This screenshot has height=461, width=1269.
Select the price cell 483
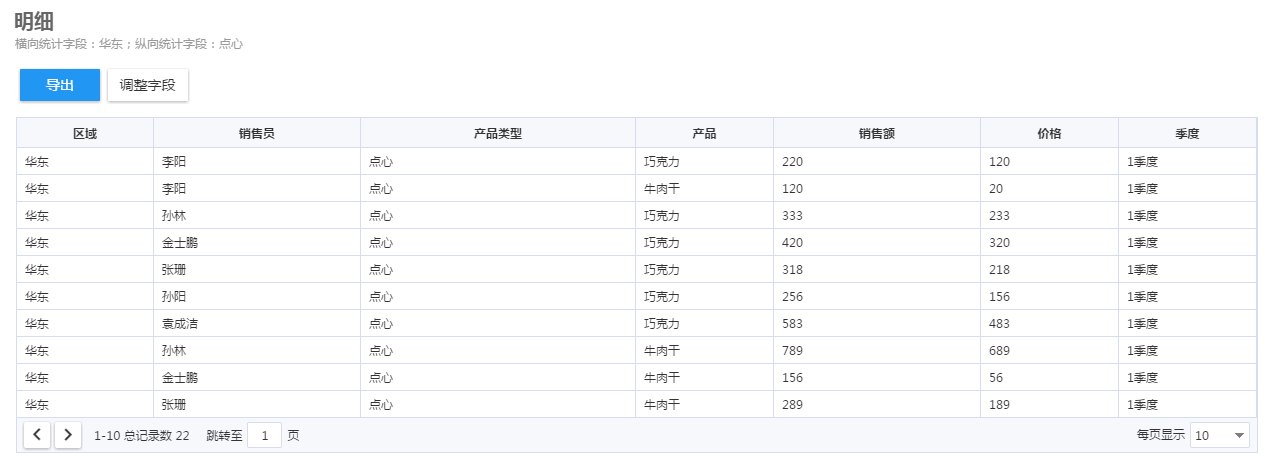(1049, 323)
